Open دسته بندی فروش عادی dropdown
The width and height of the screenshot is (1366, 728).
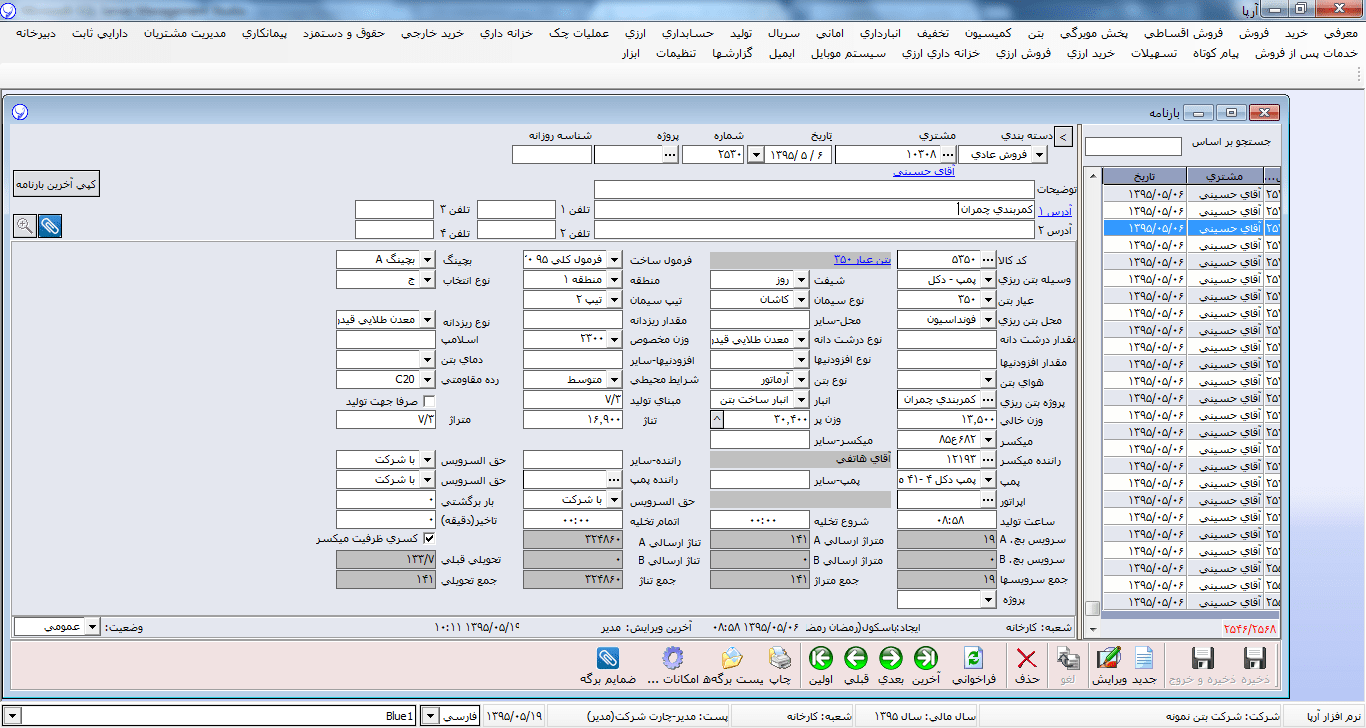(1039, 155)
